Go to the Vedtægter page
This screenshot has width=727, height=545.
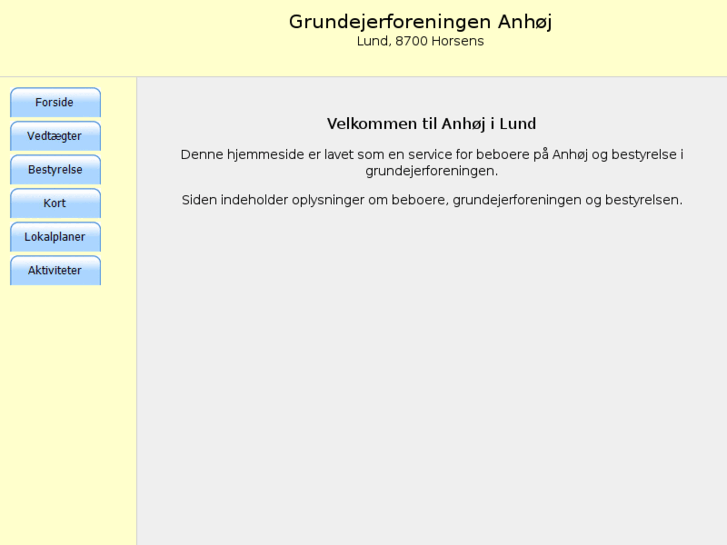[55, 136]
